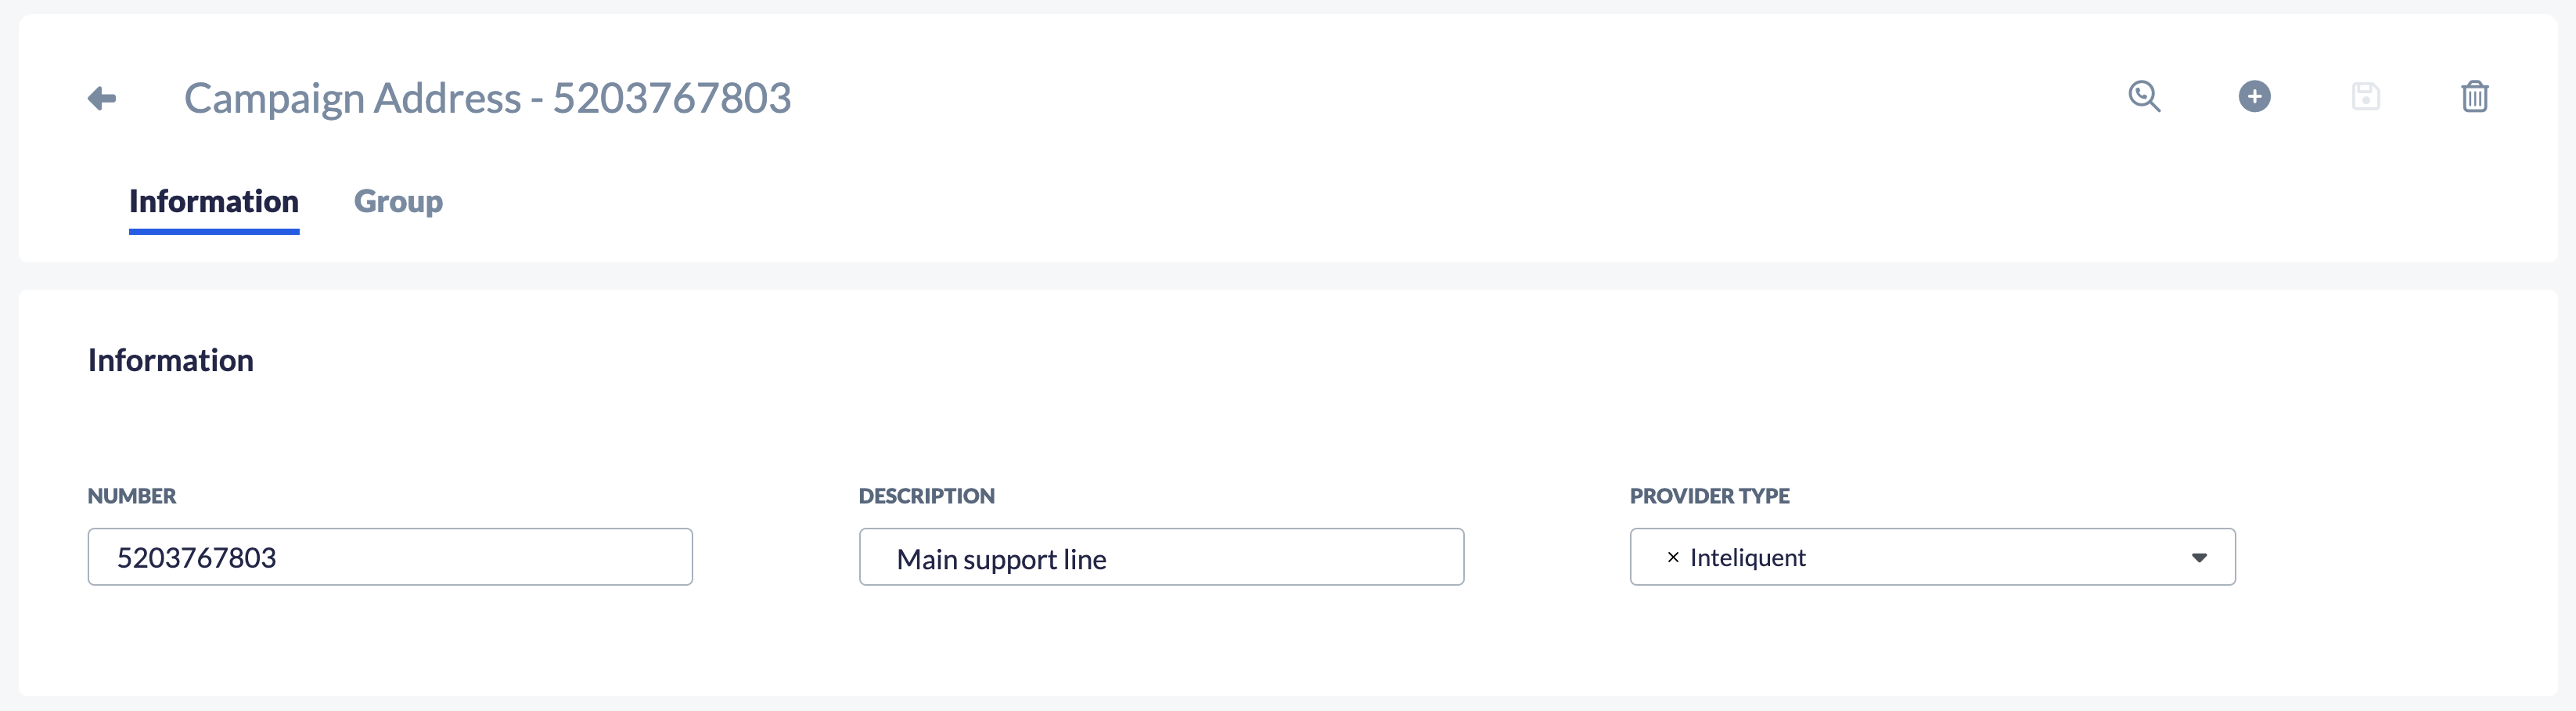Click the PROVIDER TYPE field label
This screenshot has height=711, width=2576.
[x=1710, y=496]
